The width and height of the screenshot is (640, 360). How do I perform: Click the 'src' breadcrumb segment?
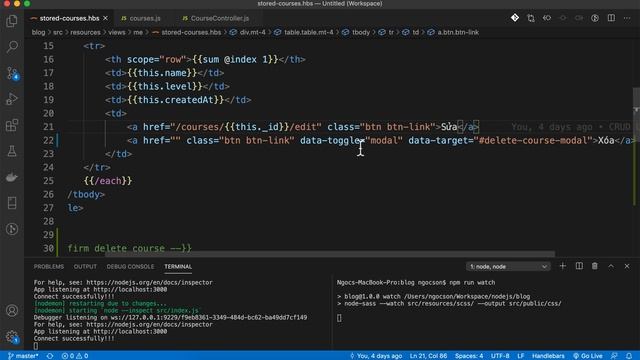point(58,32)
